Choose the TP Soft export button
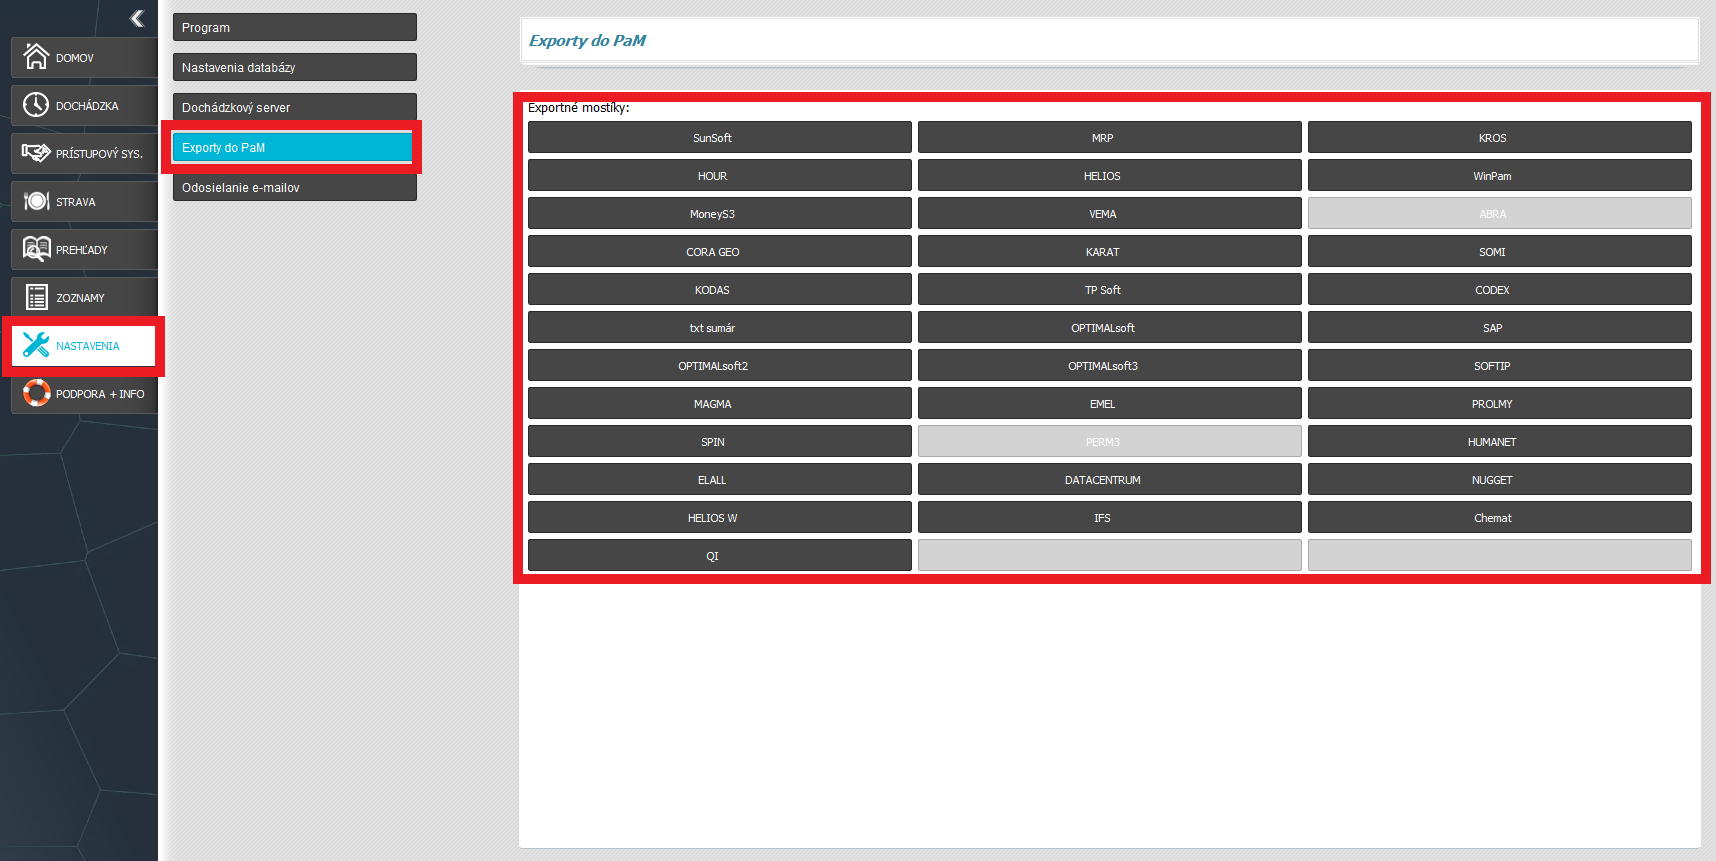The height and width of the screenshot is (861, 1716). 1110,289
